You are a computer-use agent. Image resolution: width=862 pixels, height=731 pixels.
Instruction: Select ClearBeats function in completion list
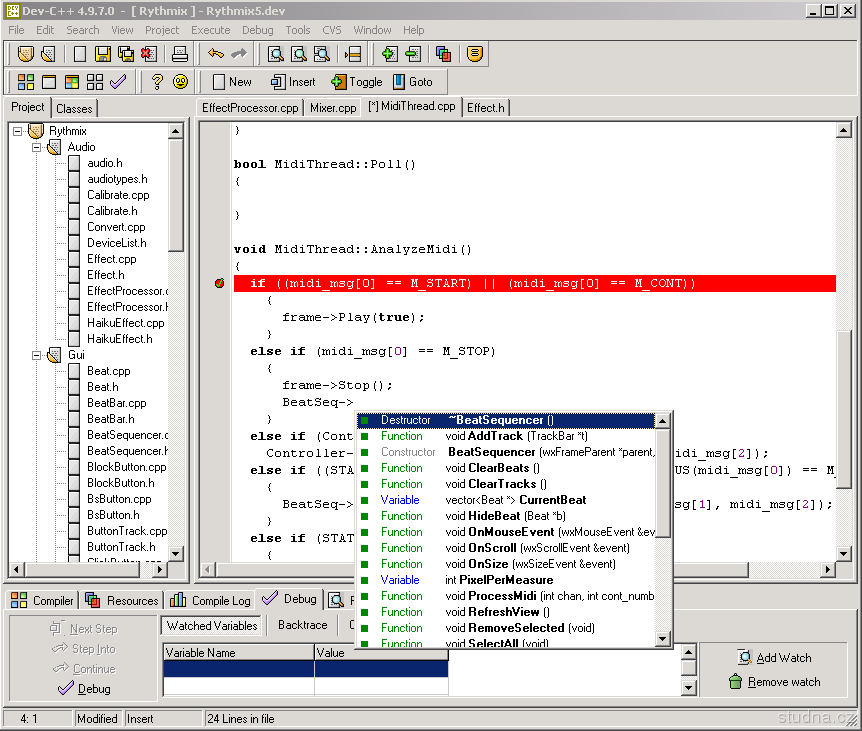point(498,468)
